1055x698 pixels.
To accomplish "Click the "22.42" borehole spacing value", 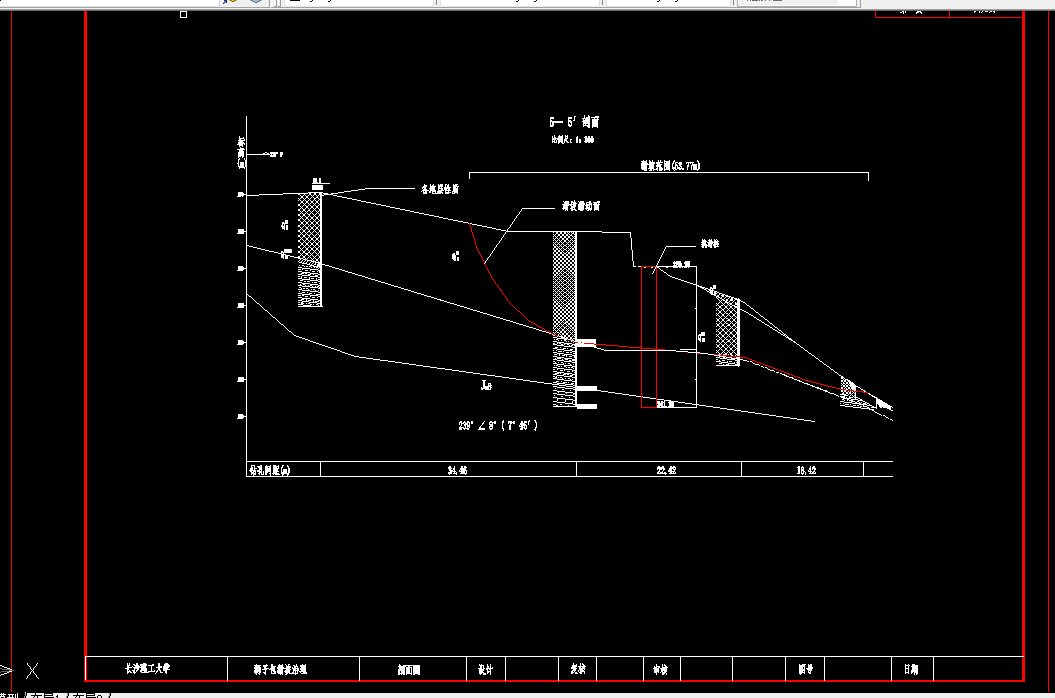I will click(x=665, y=470).
